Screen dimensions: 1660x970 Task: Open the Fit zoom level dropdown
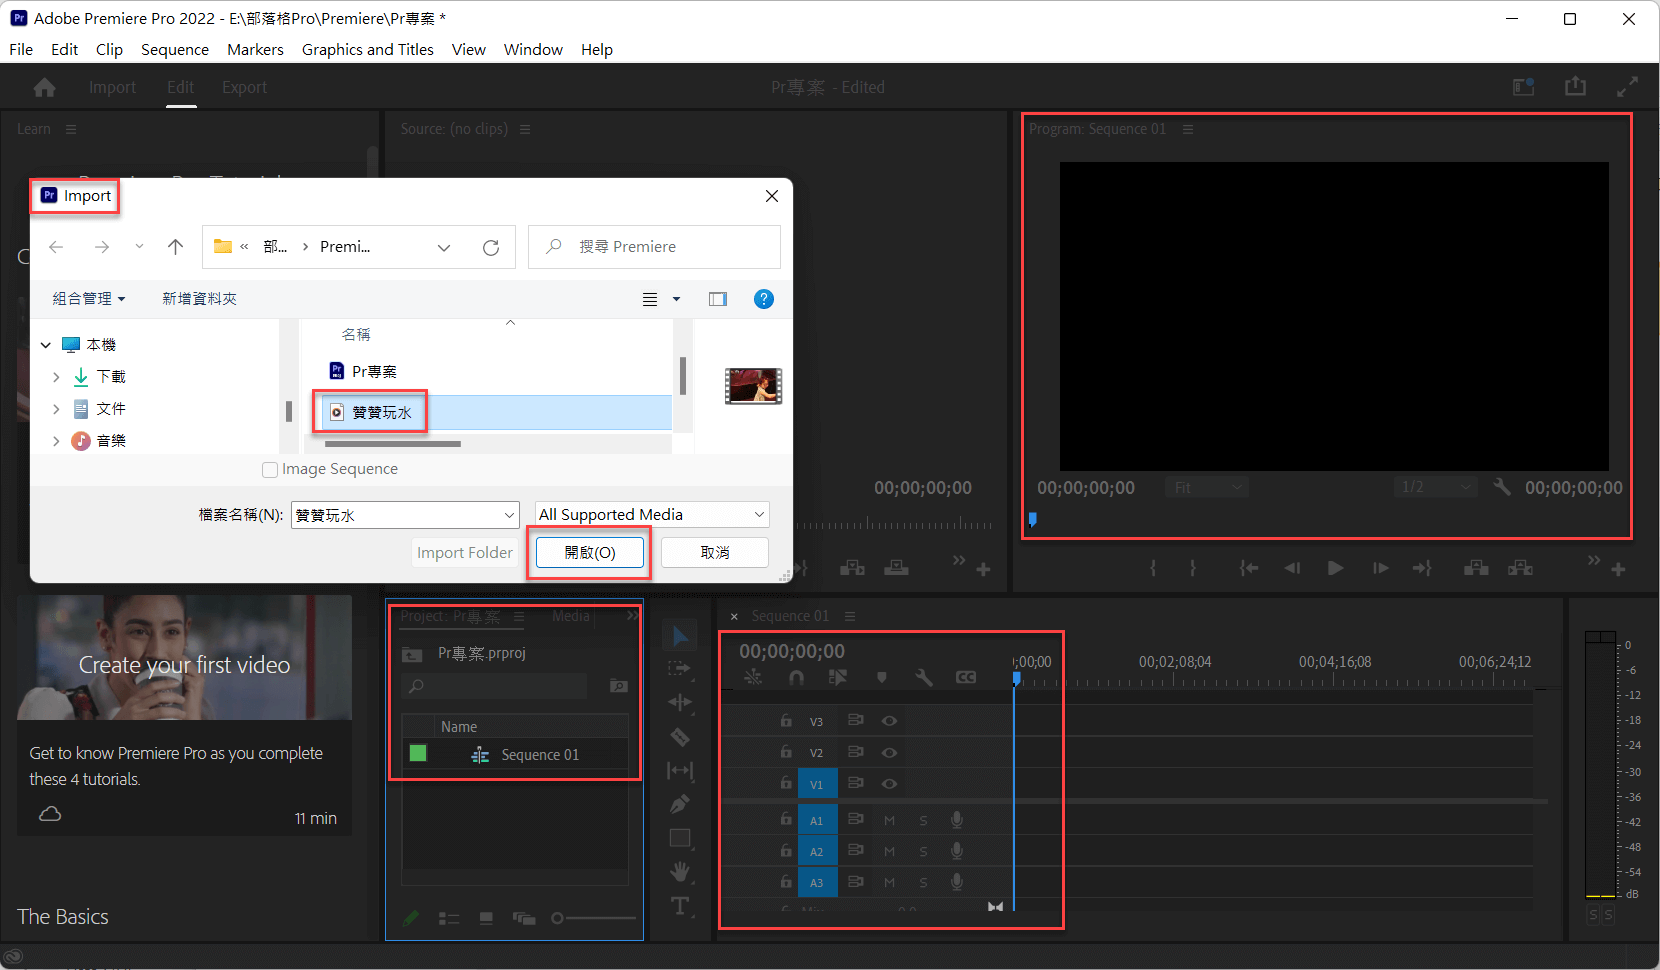1207,487
